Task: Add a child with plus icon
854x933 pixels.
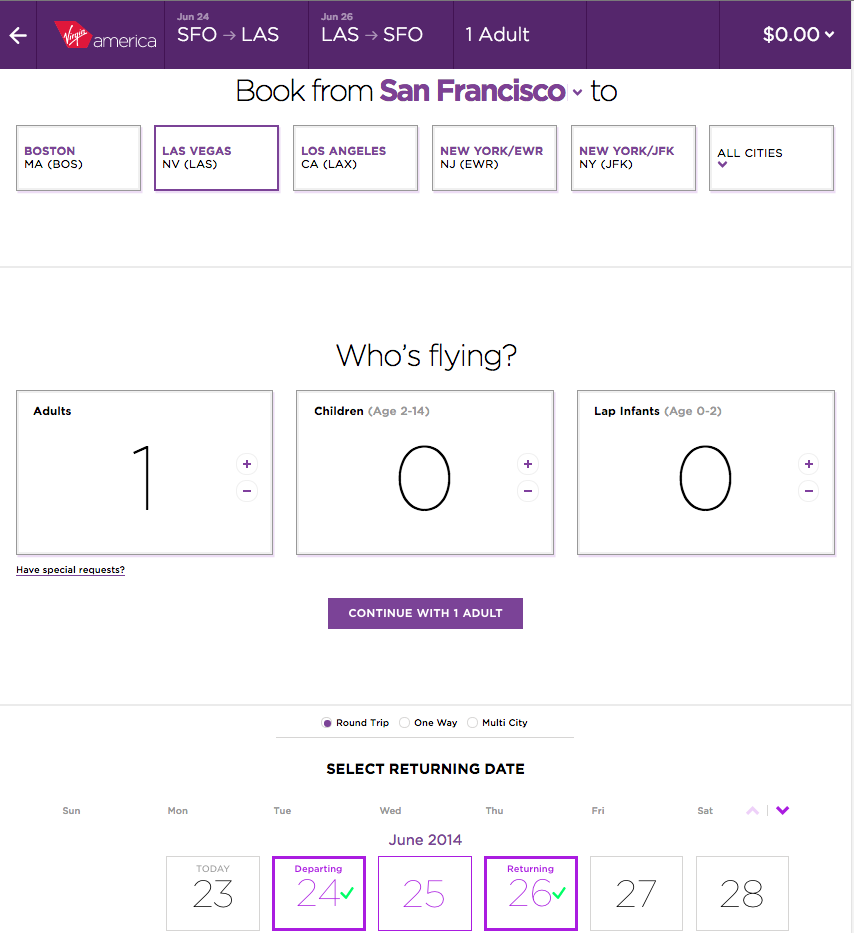Action: (x=528, y=464)
